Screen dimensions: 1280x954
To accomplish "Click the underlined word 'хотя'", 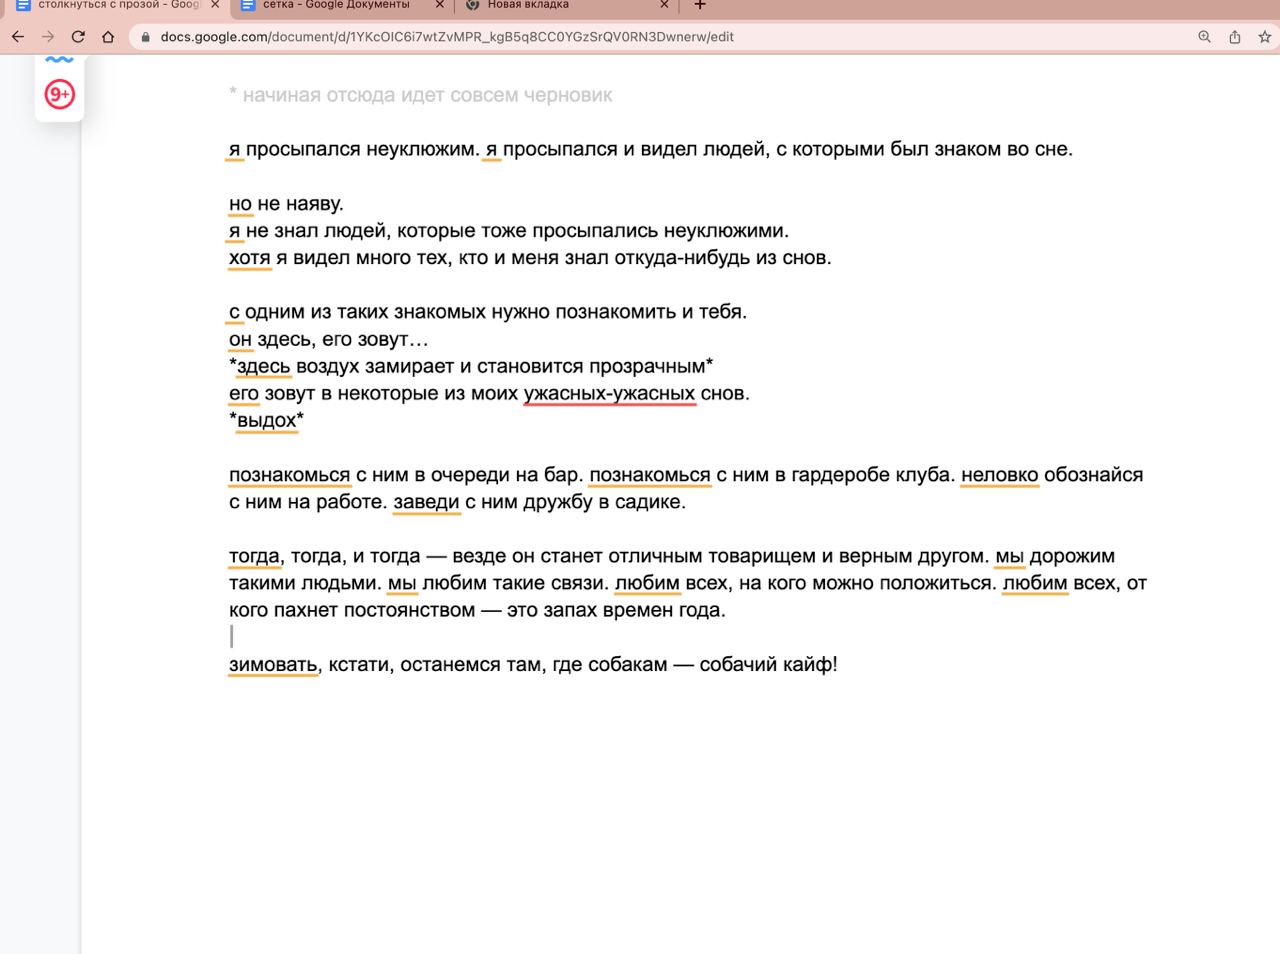I will coord(250,258).
